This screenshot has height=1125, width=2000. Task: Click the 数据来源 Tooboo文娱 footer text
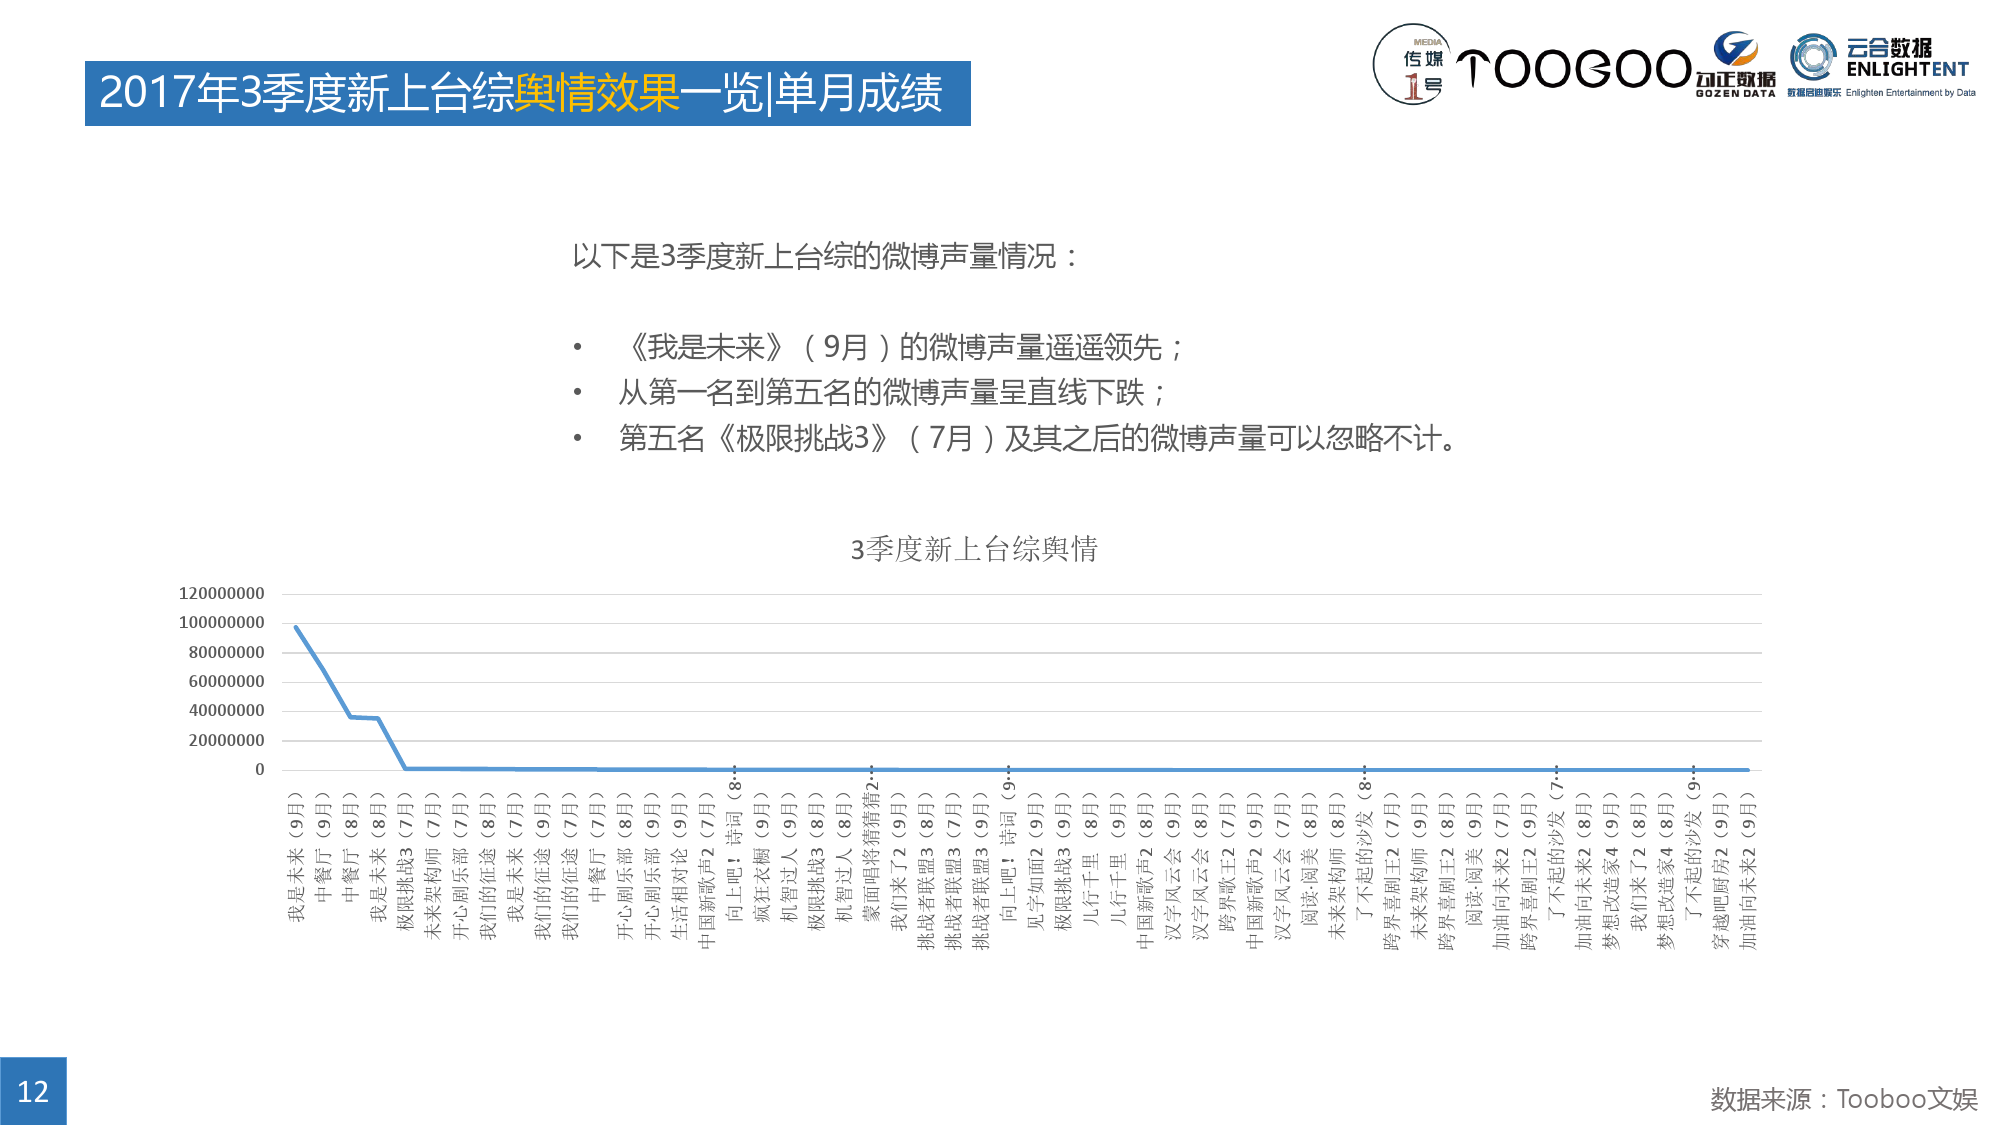1843,1099
